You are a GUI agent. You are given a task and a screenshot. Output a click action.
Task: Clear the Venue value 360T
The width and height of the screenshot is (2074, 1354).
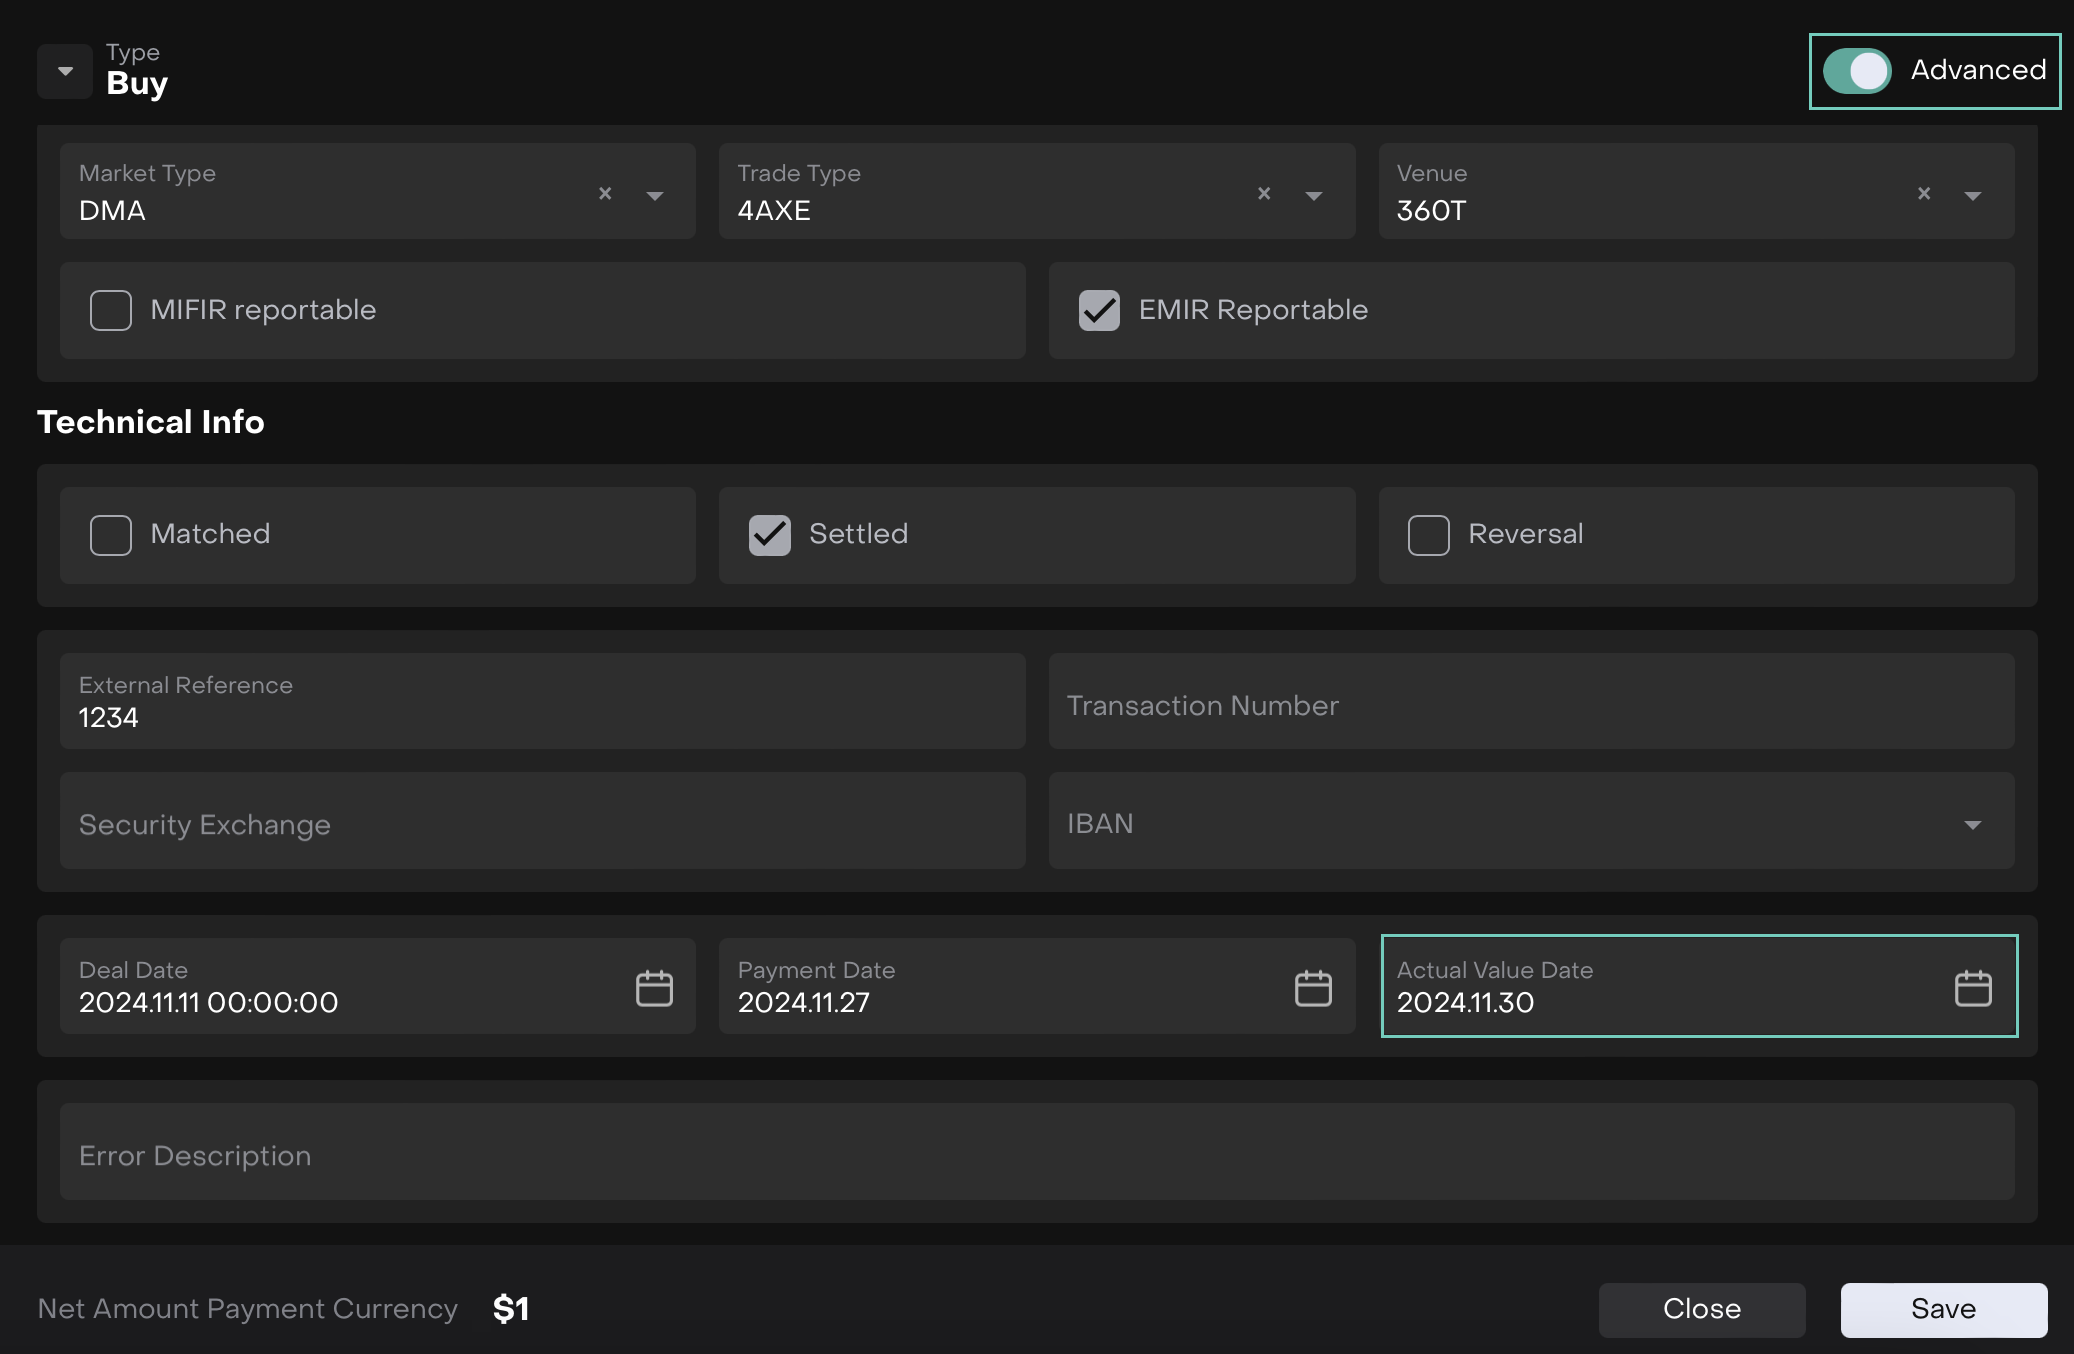(1923, 194)
